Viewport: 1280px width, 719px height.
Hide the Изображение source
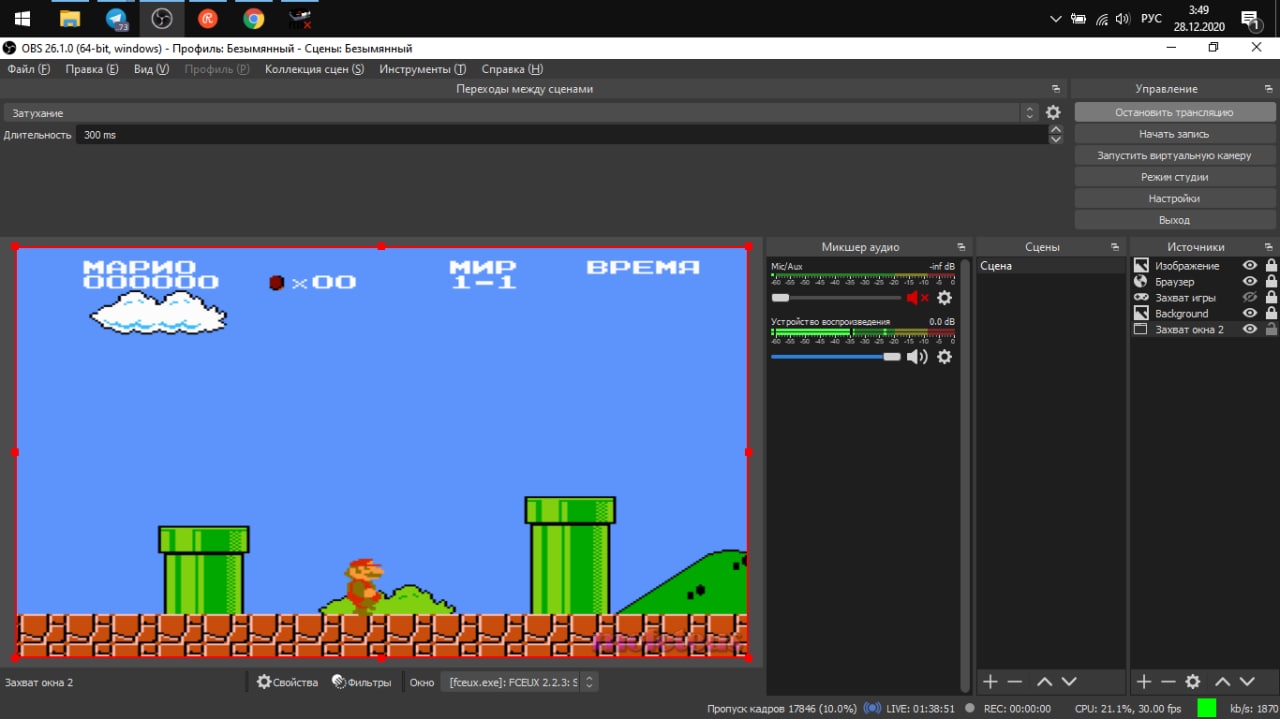click(x=1250, y=266)
